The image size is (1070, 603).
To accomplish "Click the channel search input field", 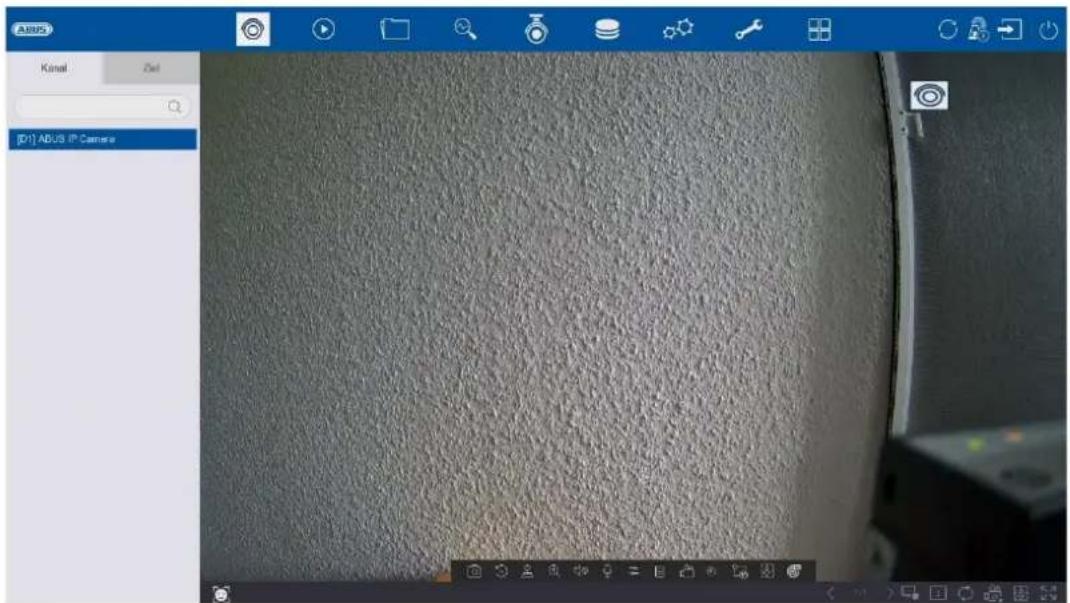I will pos(102,106).
